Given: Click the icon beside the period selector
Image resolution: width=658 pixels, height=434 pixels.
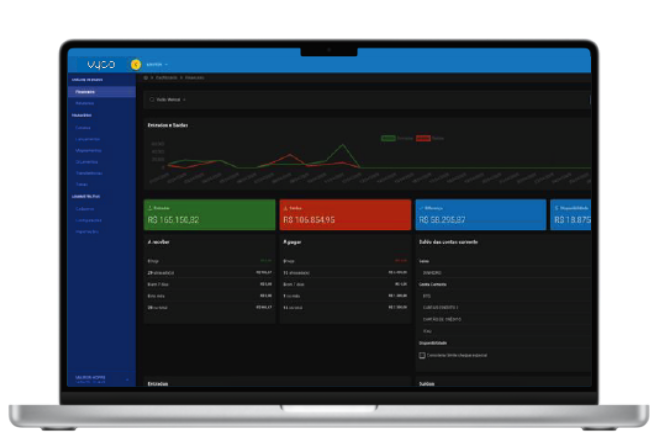Looking at the screenshot, I should click(x=151, y=100).
